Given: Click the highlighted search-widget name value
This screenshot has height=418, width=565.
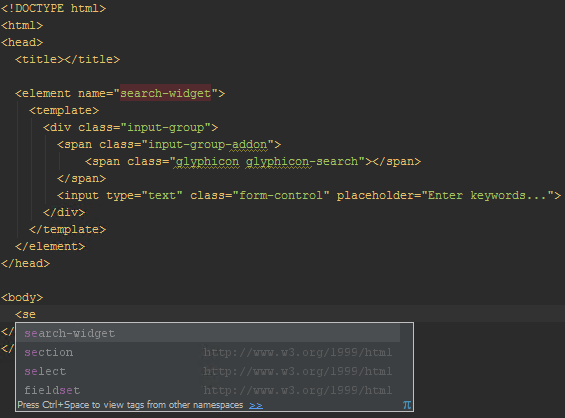Looking at the screenshot, I should [x=165, y=93].
